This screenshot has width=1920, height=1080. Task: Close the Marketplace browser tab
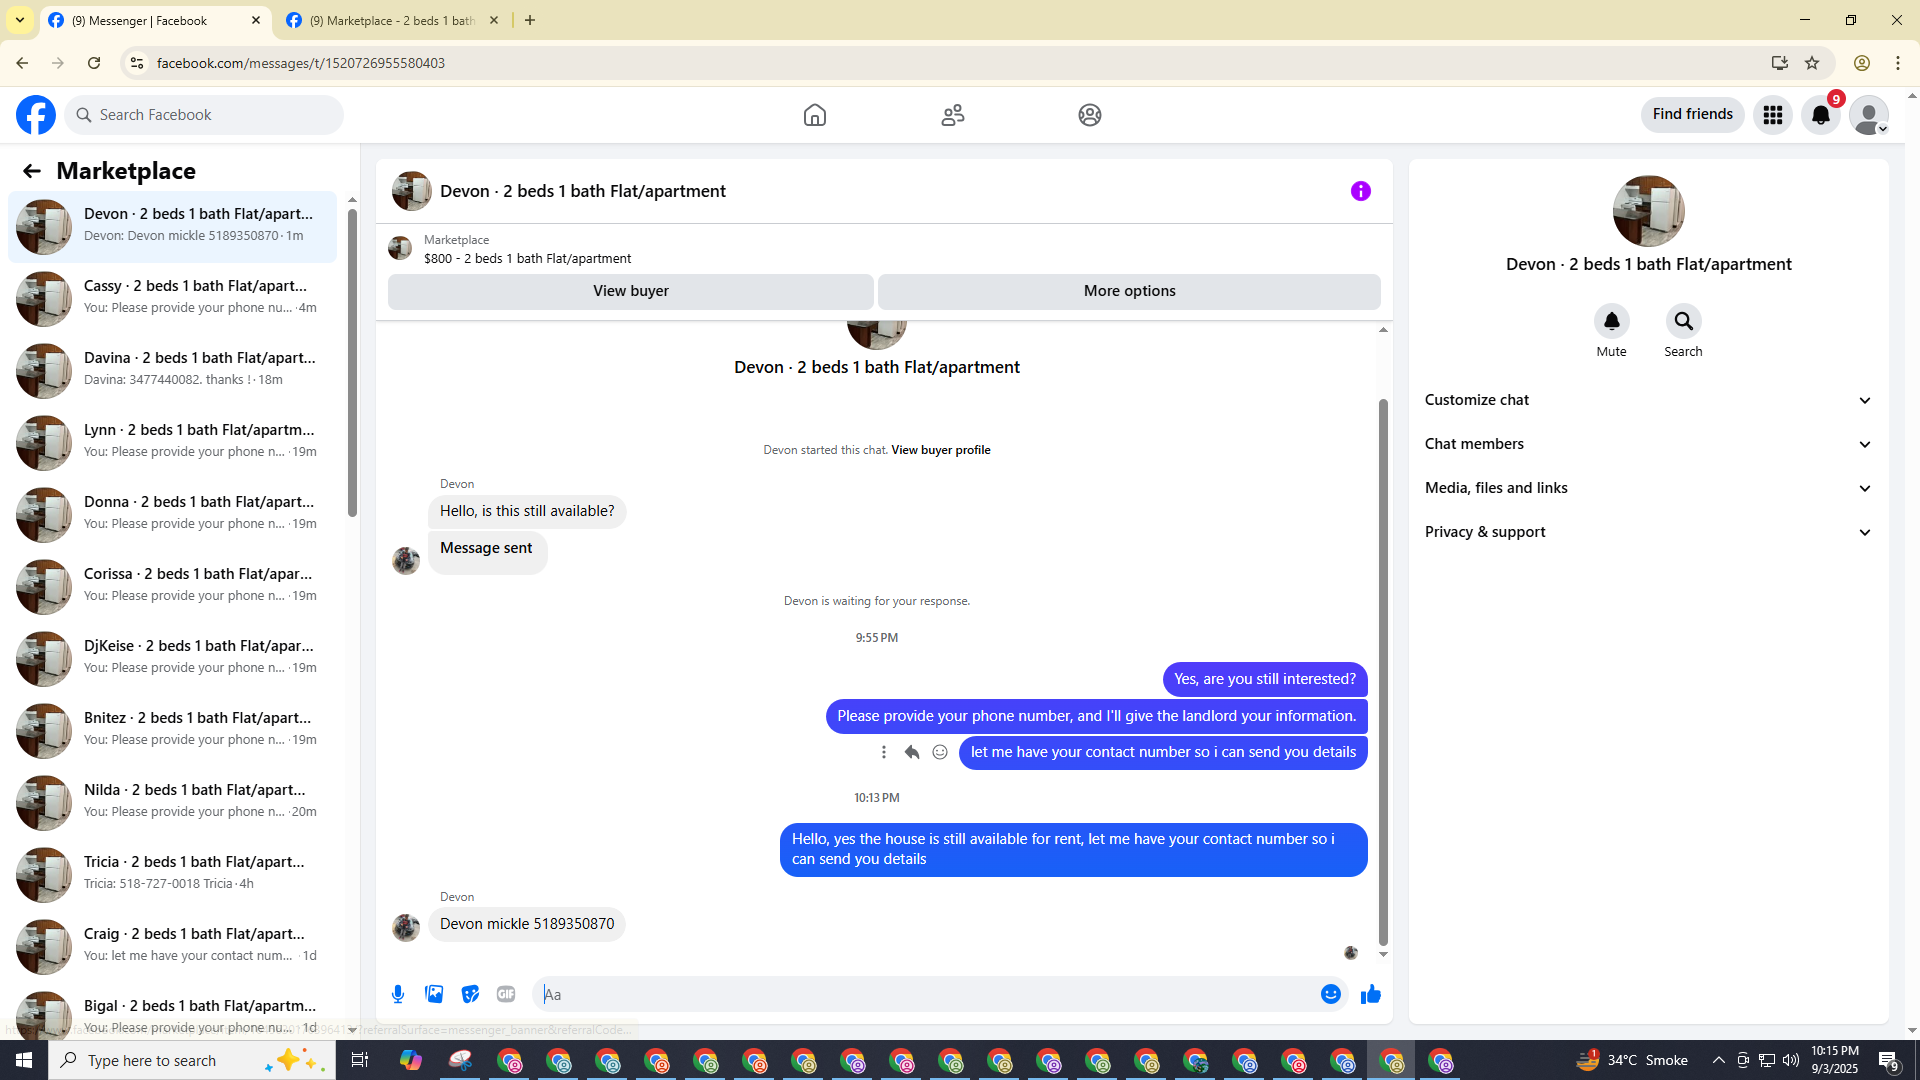(x=494, y=20)
